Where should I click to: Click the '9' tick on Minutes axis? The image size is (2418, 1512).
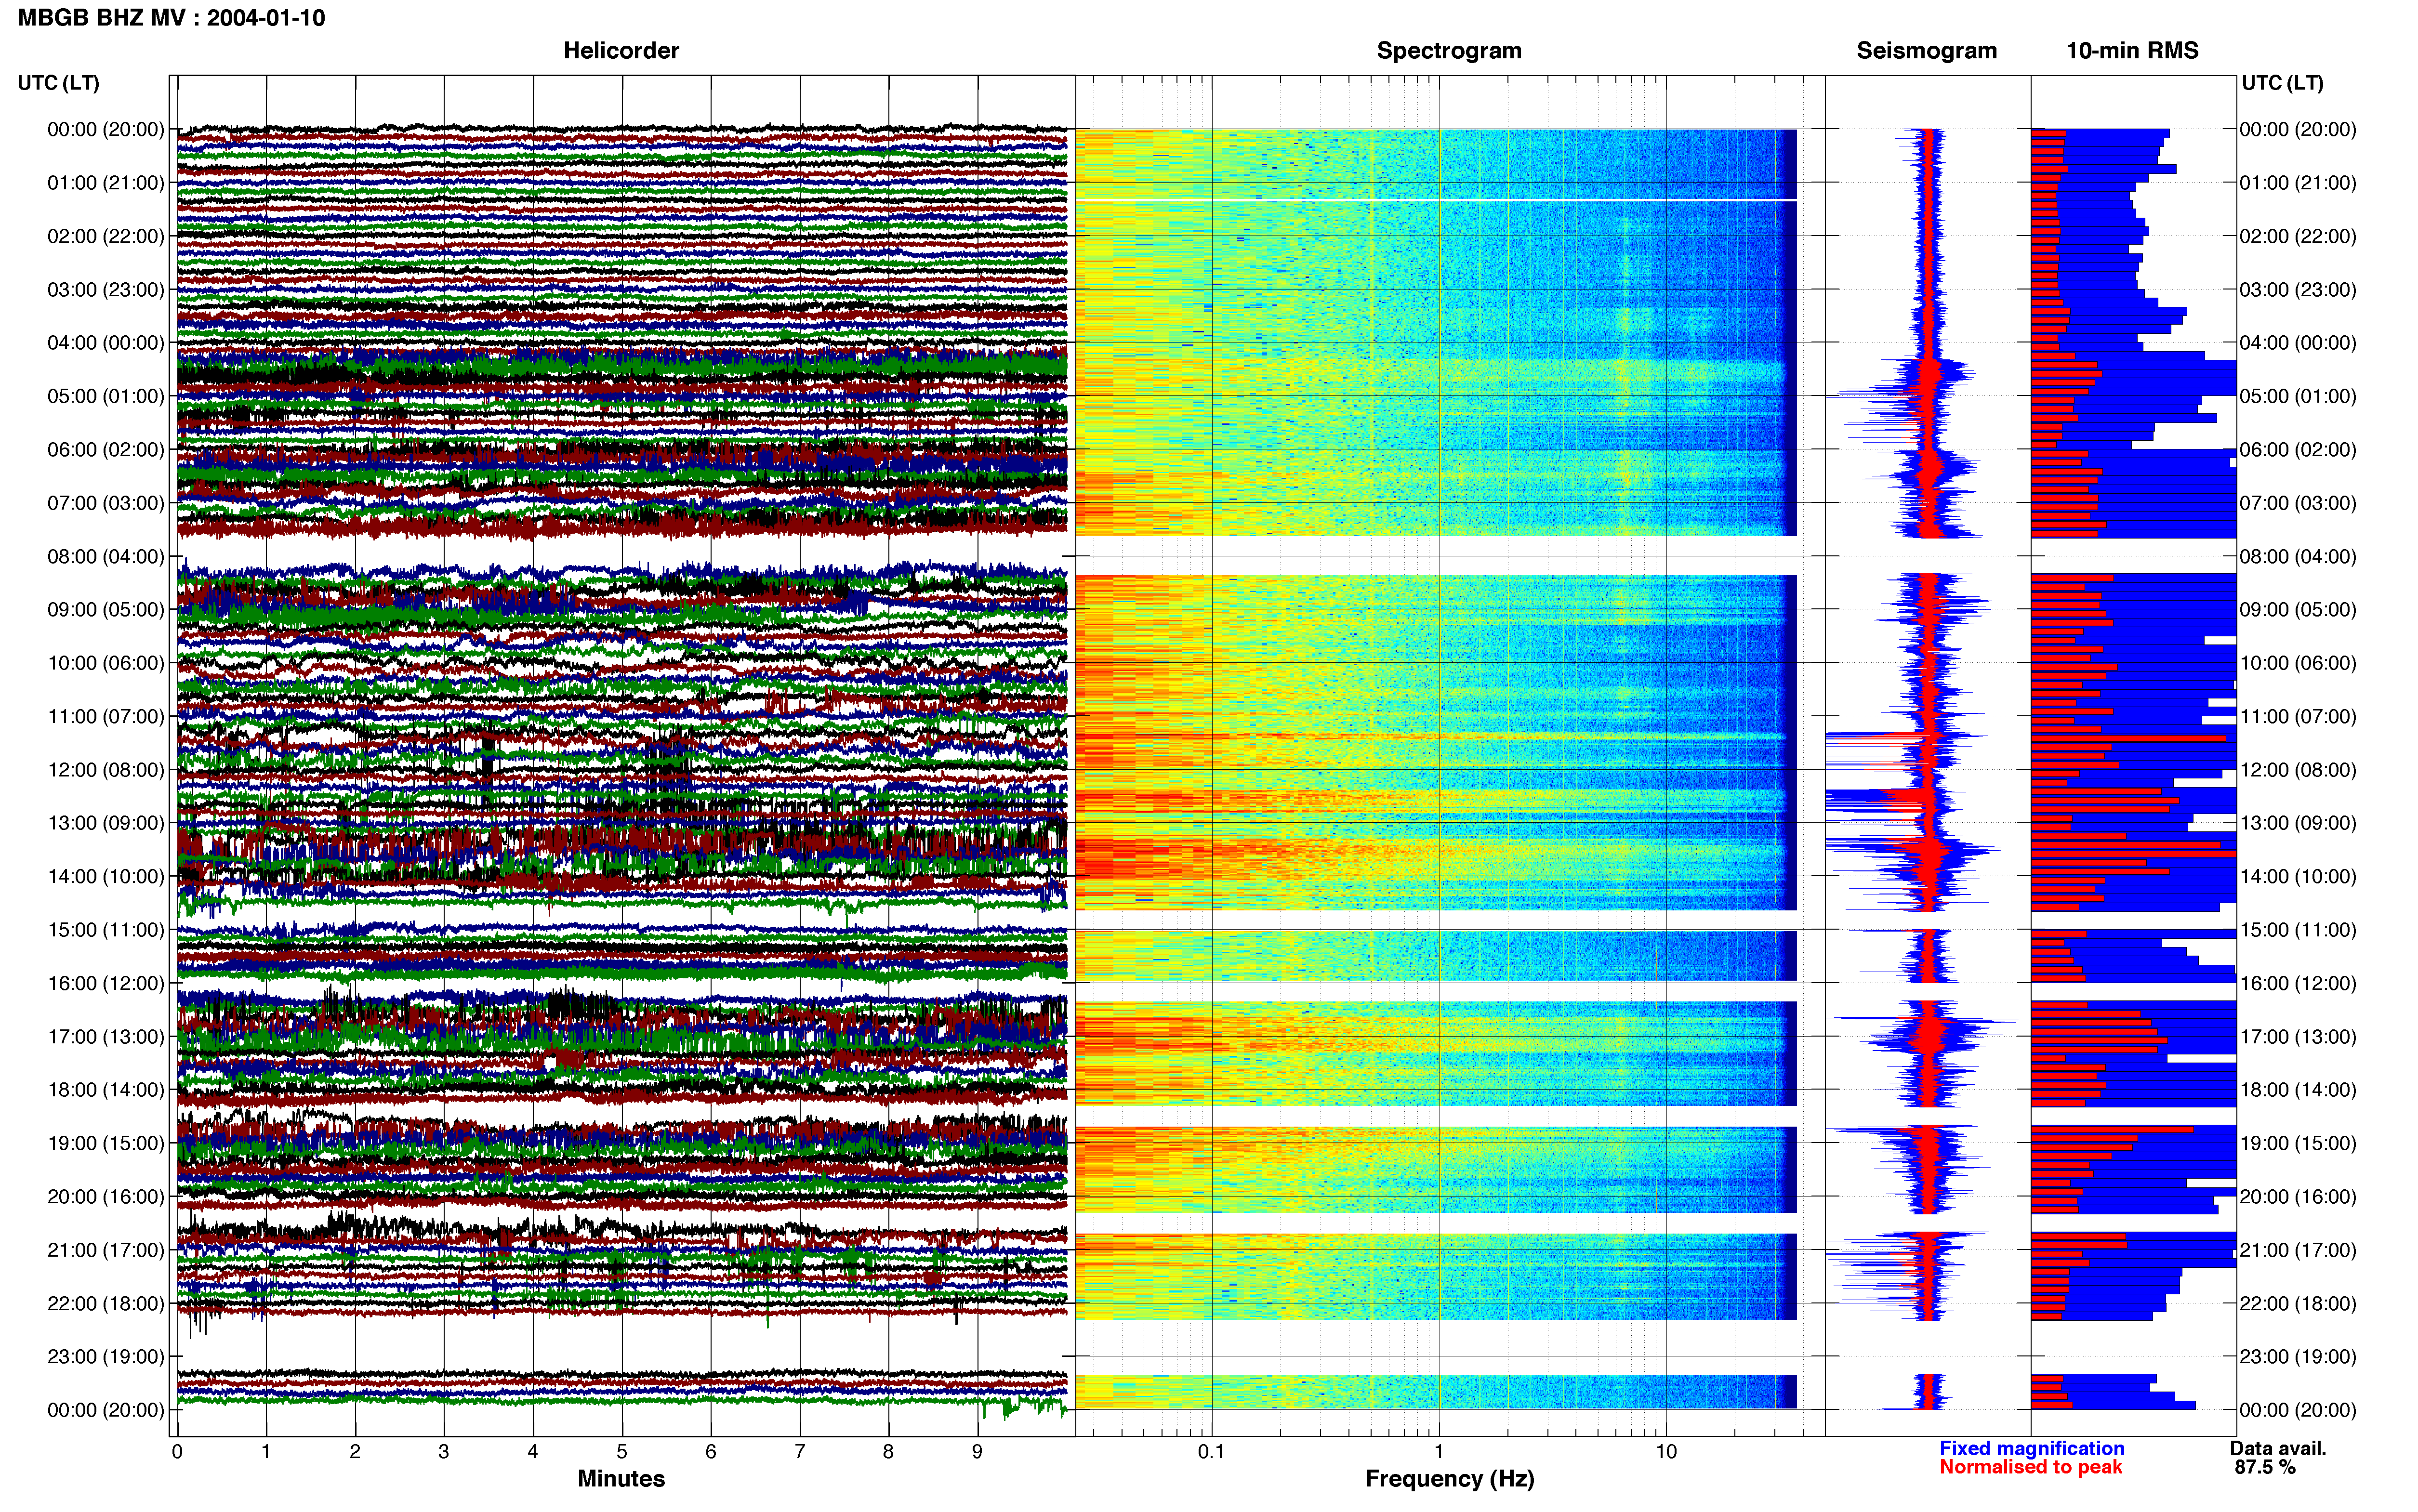[977, 1451]
